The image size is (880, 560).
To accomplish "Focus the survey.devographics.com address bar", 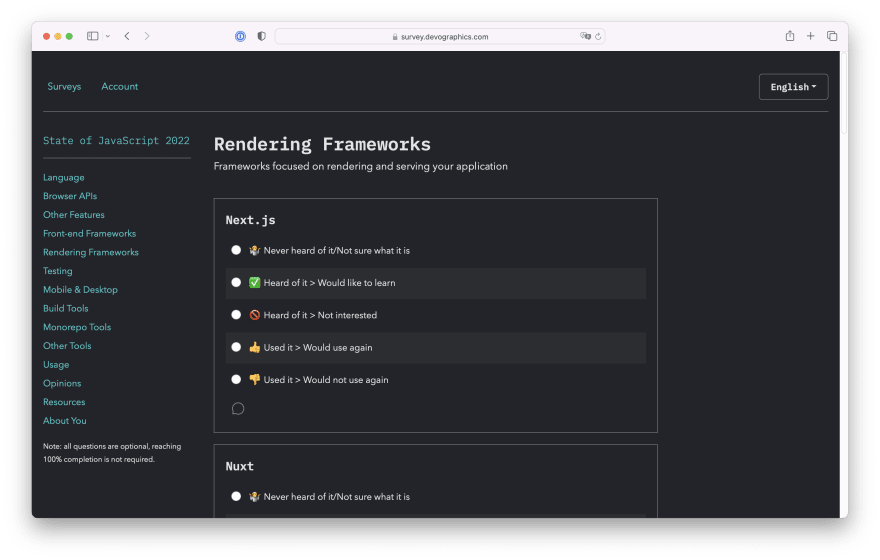I will (x=440, y=36).
